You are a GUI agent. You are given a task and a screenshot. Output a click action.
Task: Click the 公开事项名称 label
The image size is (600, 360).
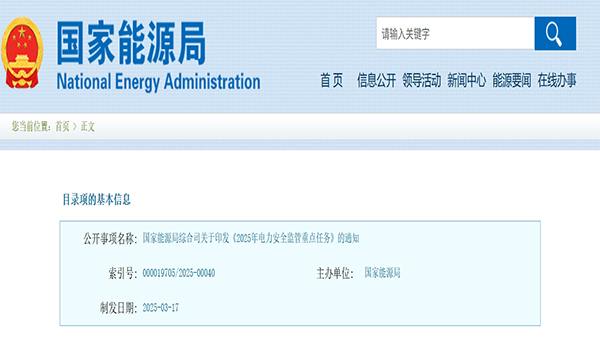click(110, 239)
